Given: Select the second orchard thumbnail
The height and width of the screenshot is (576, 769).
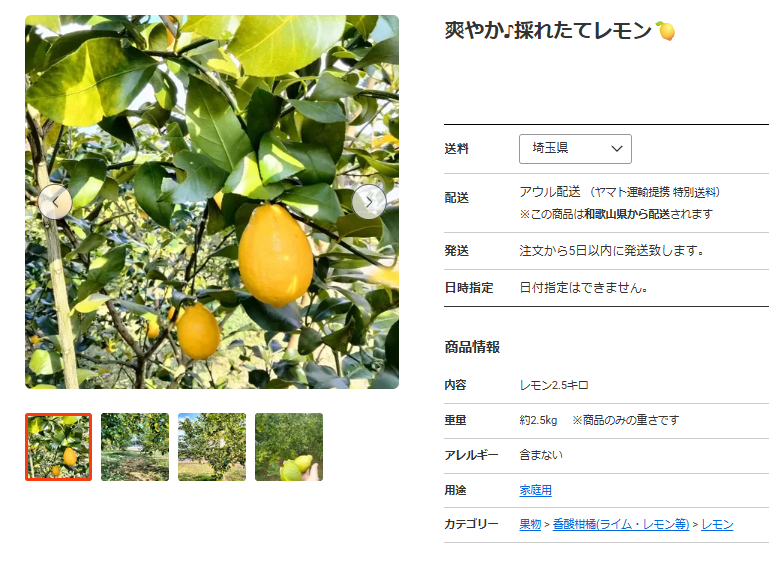Looking at the screenshot, I should tap(135, 447).
